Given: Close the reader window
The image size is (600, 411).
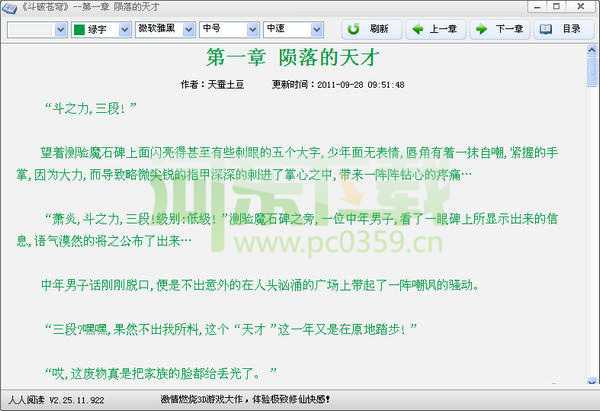Looking at the screenshot, I should click(581, 7).
